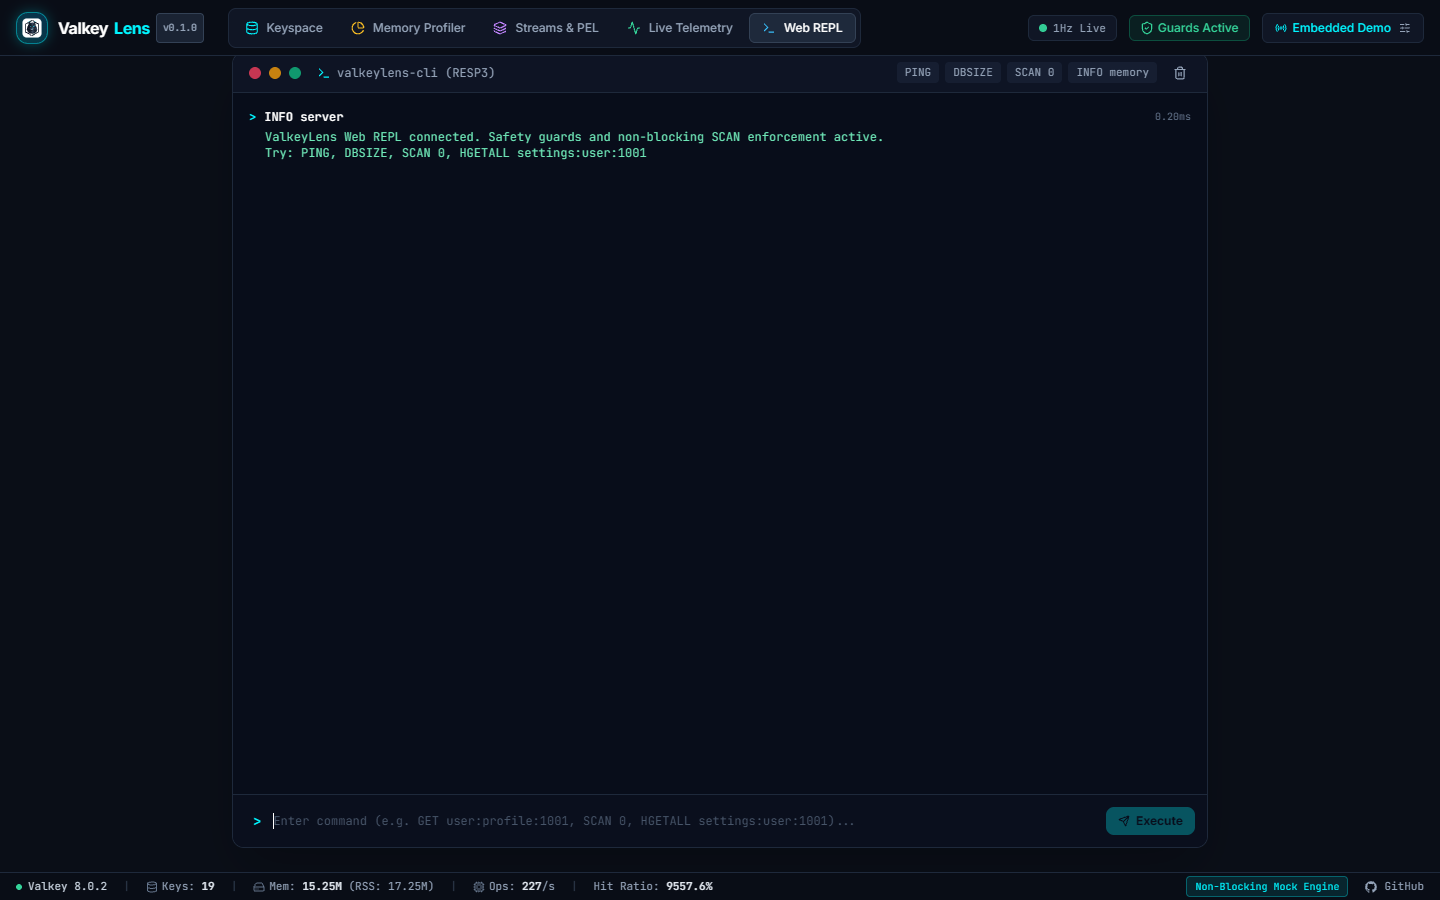Image resolution: width=1440 pixels, height=900 pixels.
Task: Switch to the Memory Profiler tab
Action: (408, 28)
